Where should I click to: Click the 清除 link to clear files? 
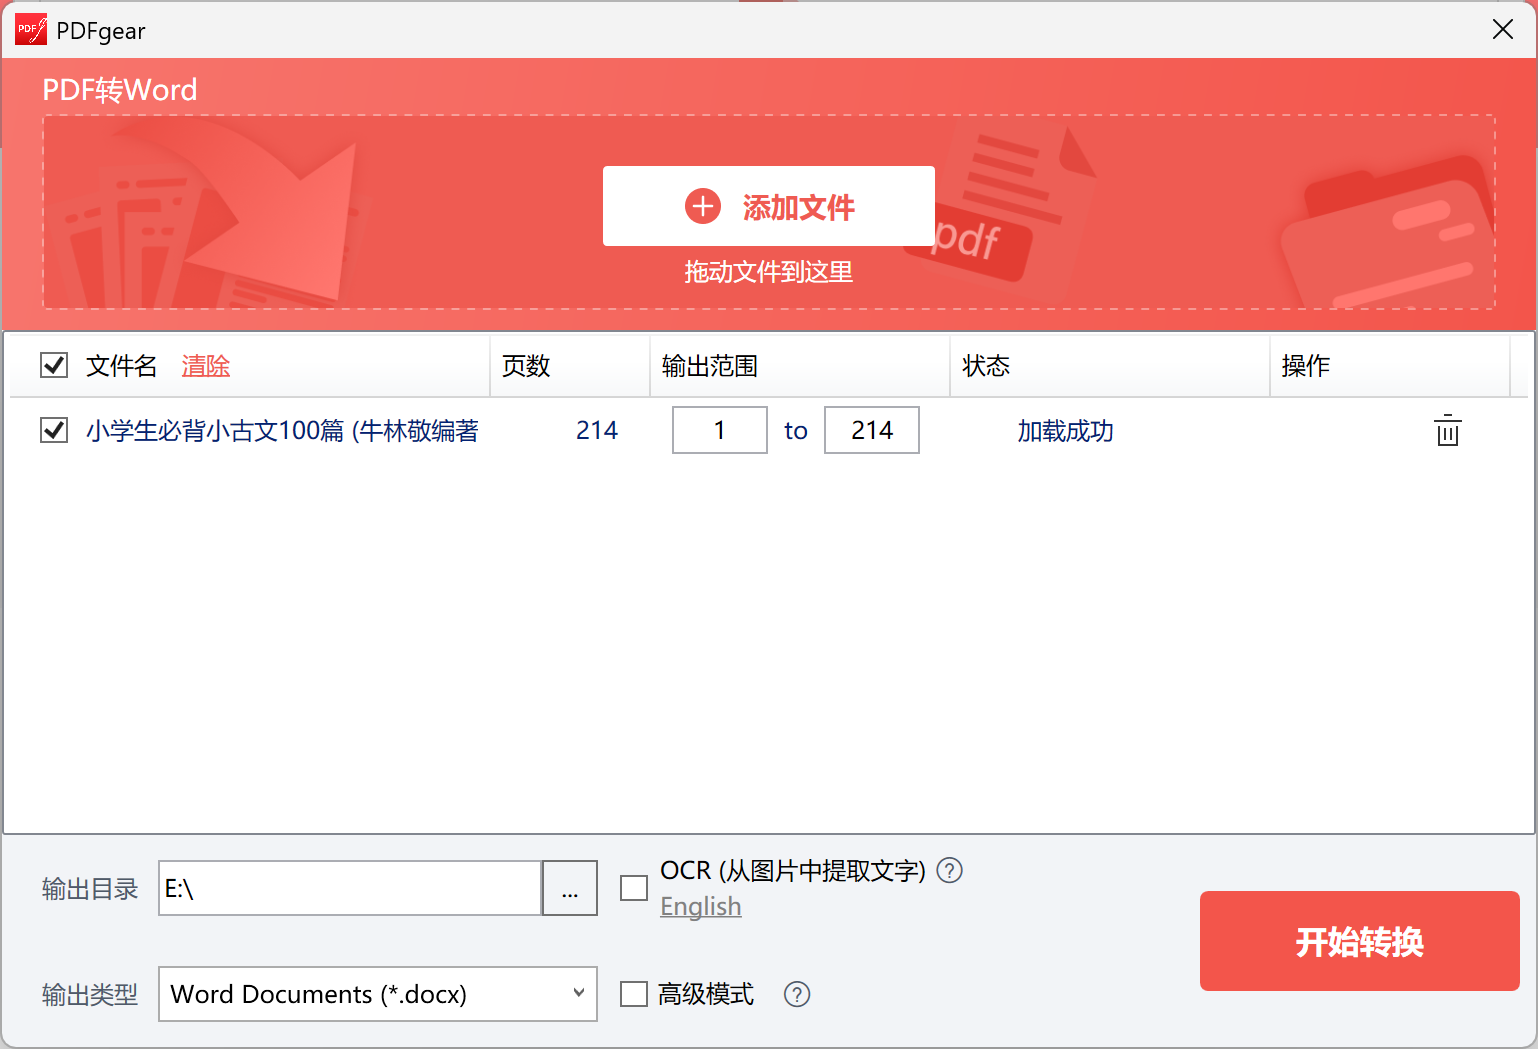(205, 366)
